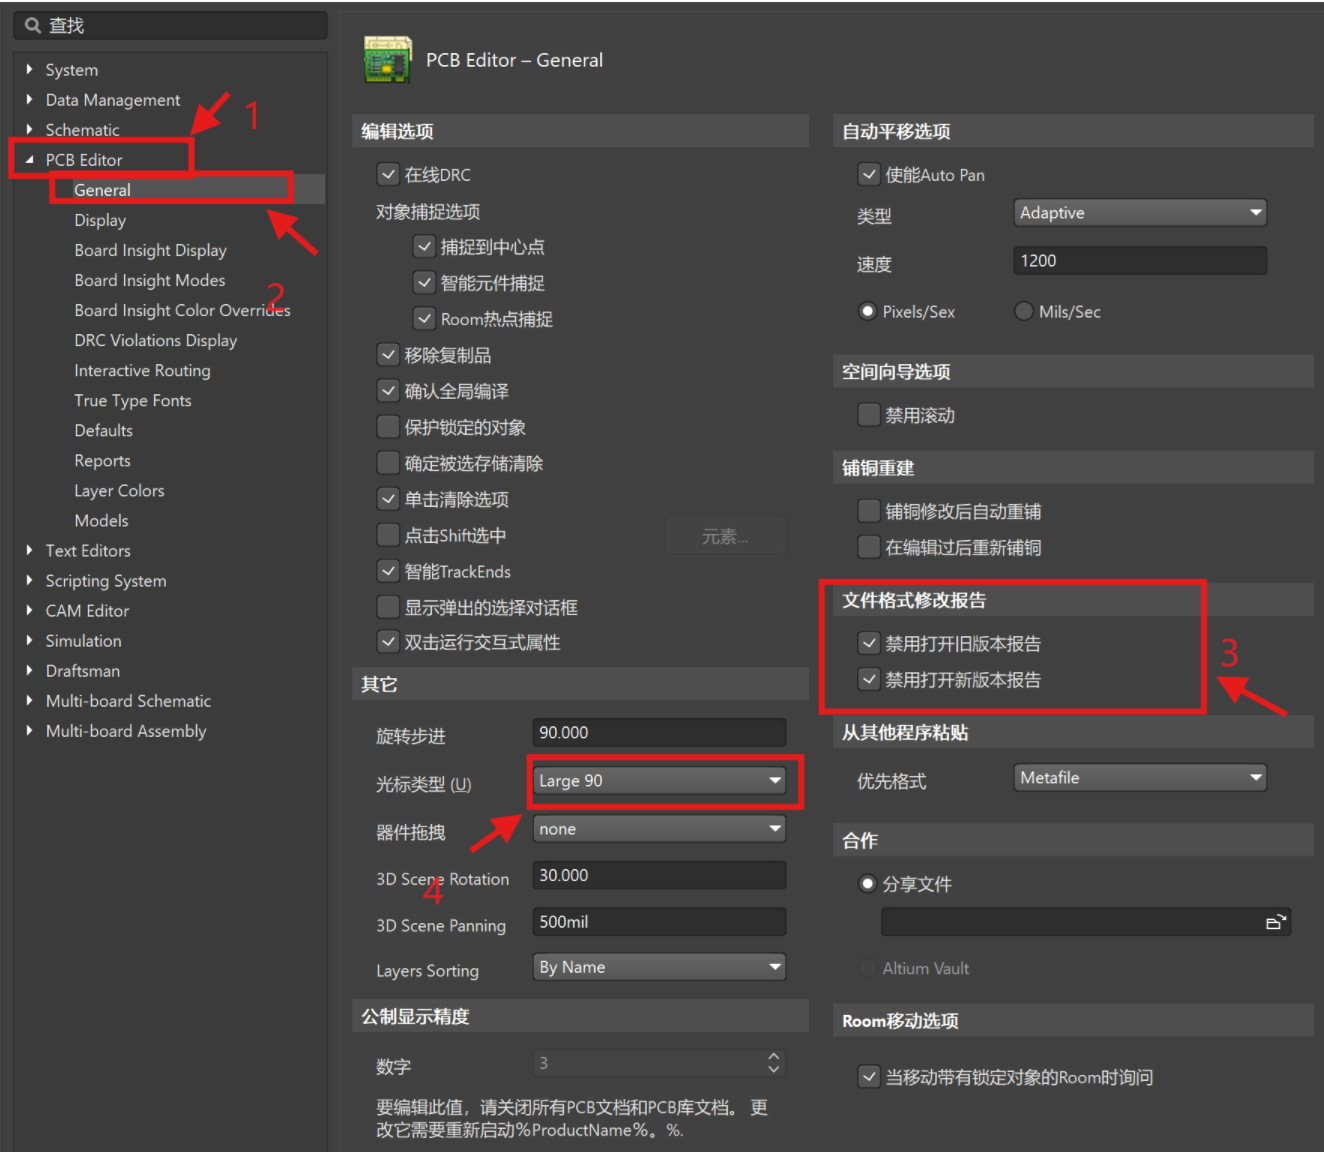This screenshot has height=1152, width=1324.
Task: Expand the Schematic tree node
Action: pyautogui.click(x=28, y=129)
